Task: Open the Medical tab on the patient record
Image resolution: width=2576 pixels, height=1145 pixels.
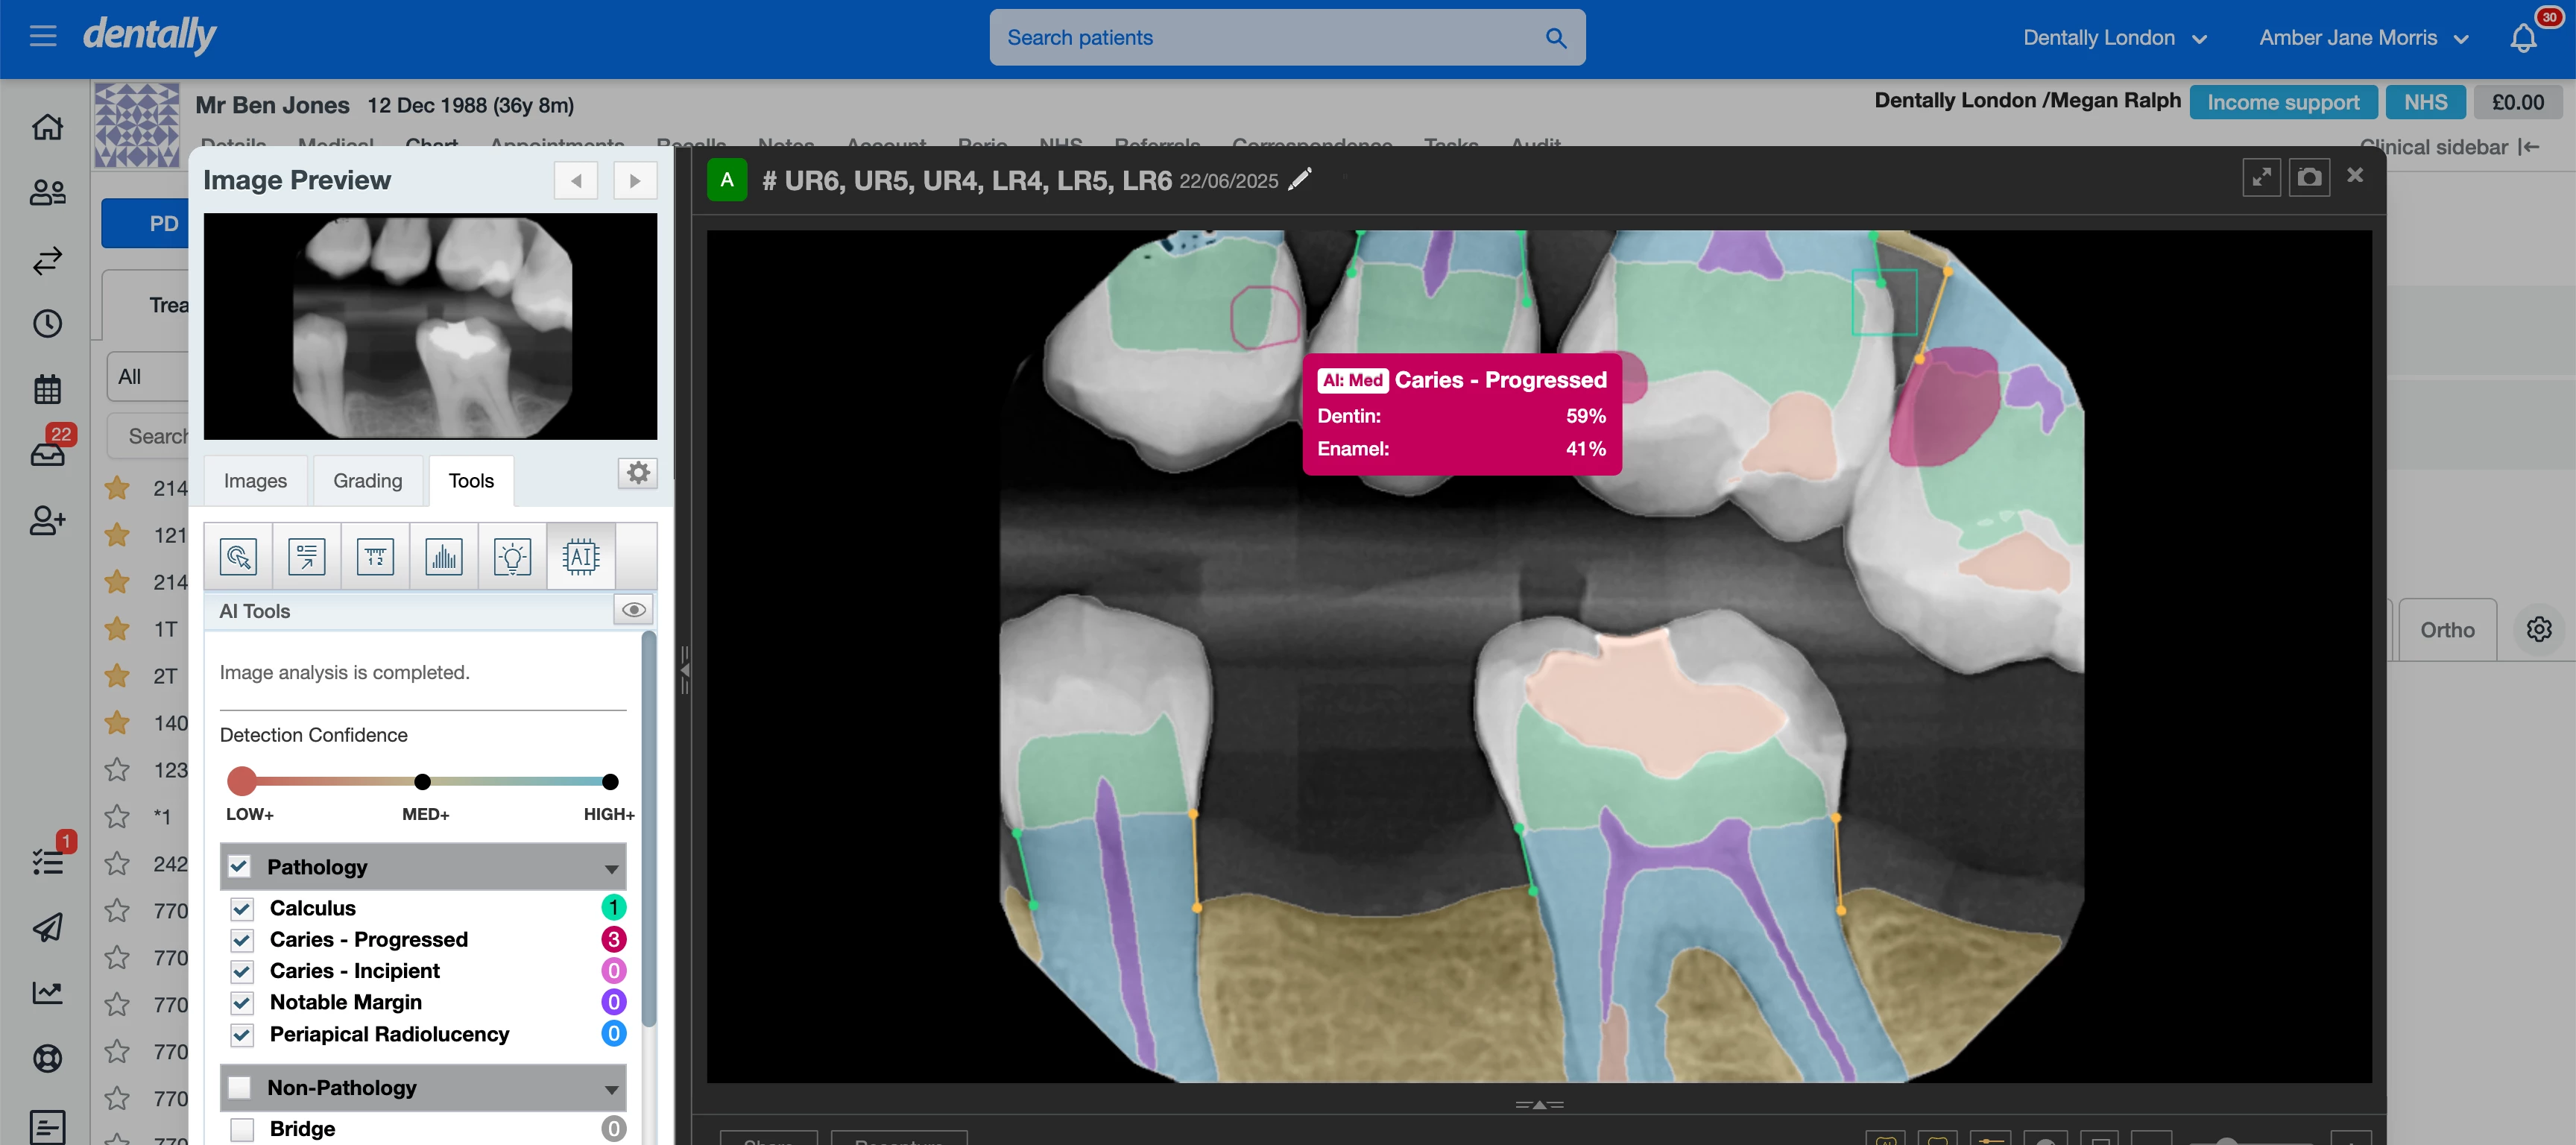Action: [335, 146]
